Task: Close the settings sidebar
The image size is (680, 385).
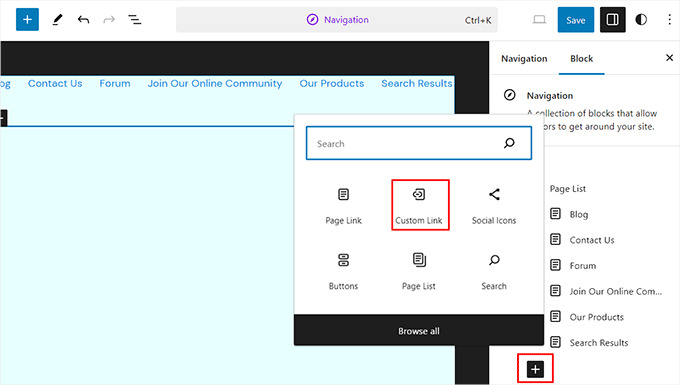Action: (x=669, y=58)
